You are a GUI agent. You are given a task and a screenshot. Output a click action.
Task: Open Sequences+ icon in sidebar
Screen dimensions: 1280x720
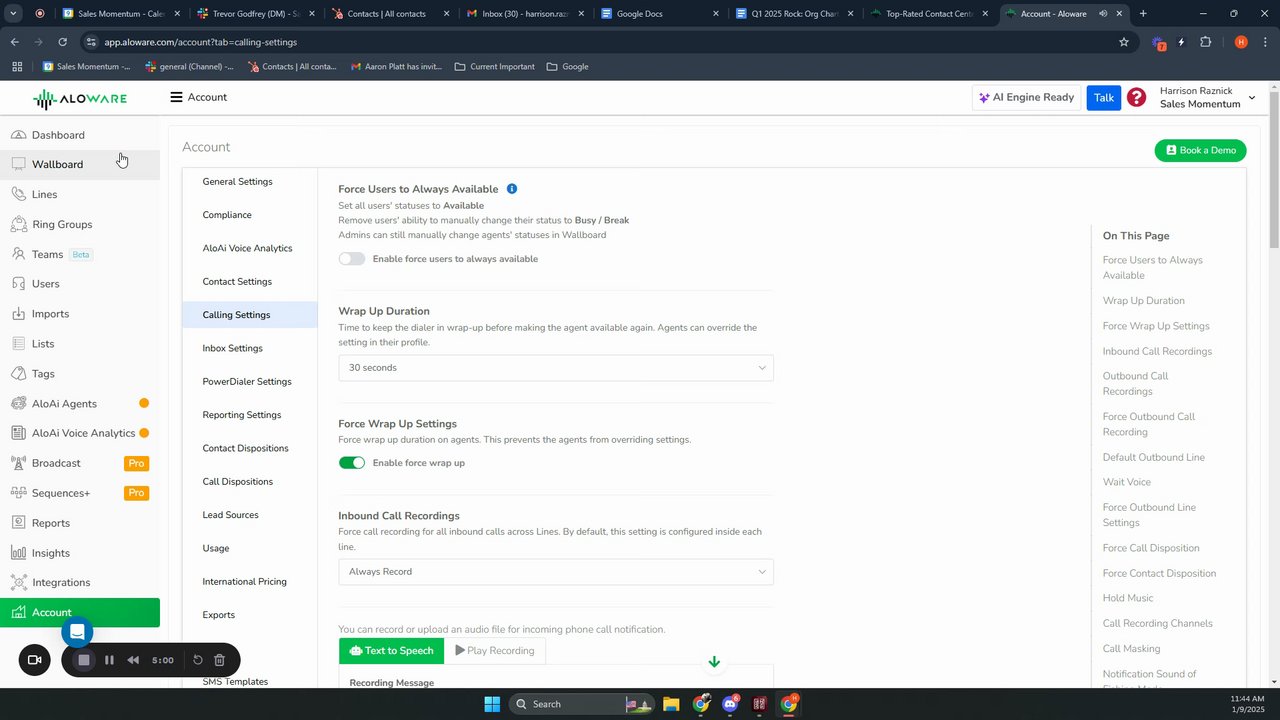coord(18,493)
